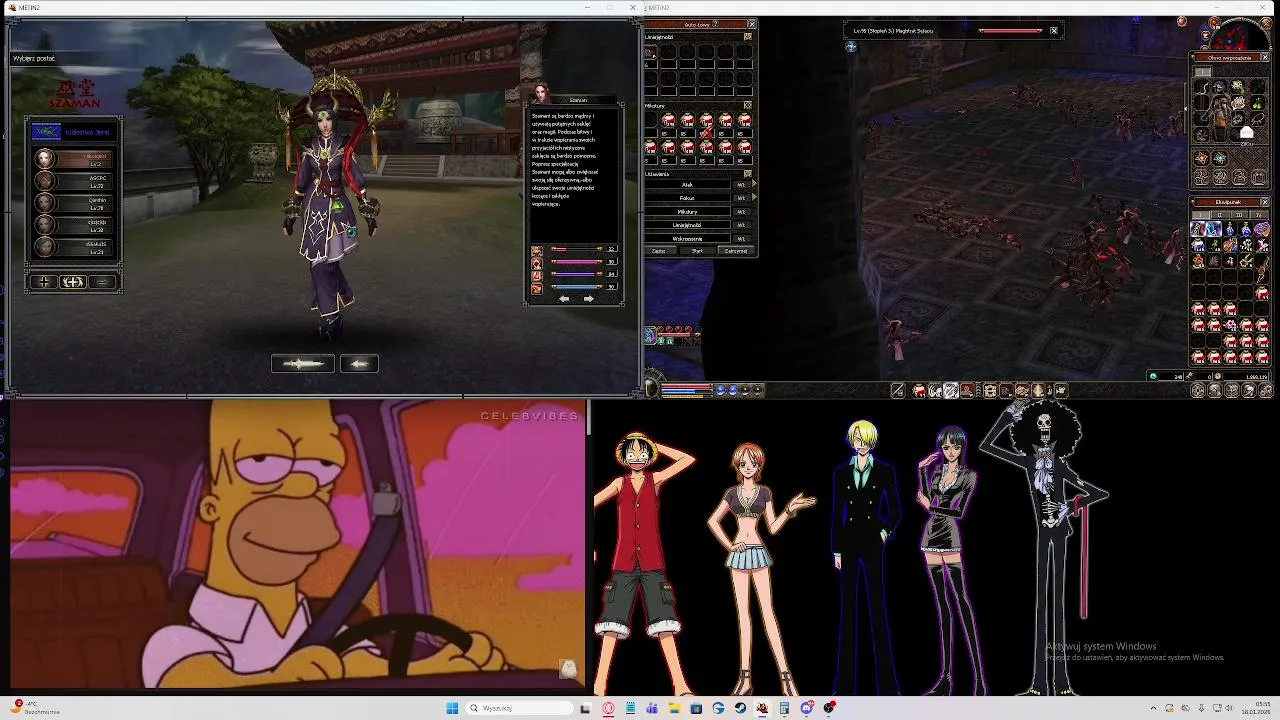Screen dimensions: 1280x720
Task: Close the Auto Łowy panel
Action: pos(751,24)
